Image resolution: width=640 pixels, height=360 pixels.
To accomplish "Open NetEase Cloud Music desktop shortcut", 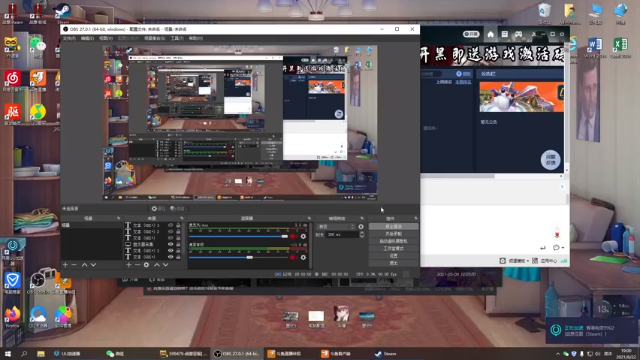I will tap(13, 81).
